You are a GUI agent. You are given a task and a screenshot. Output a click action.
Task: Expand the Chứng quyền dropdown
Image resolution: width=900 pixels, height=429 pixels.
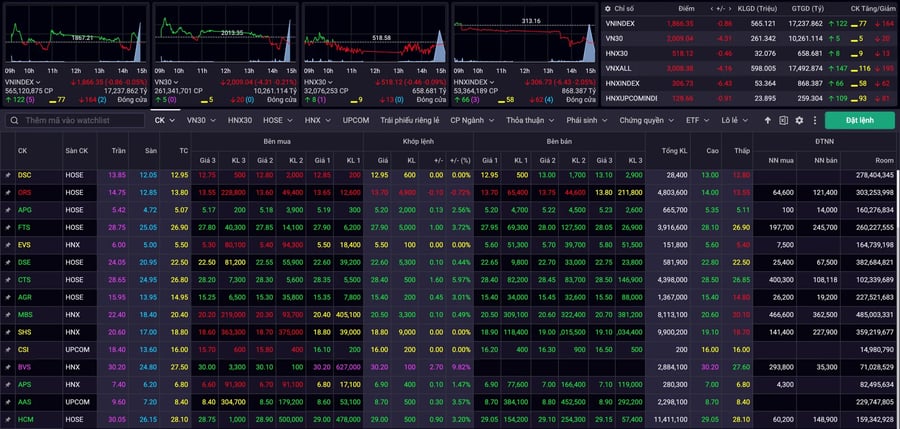tap(646, 121)
